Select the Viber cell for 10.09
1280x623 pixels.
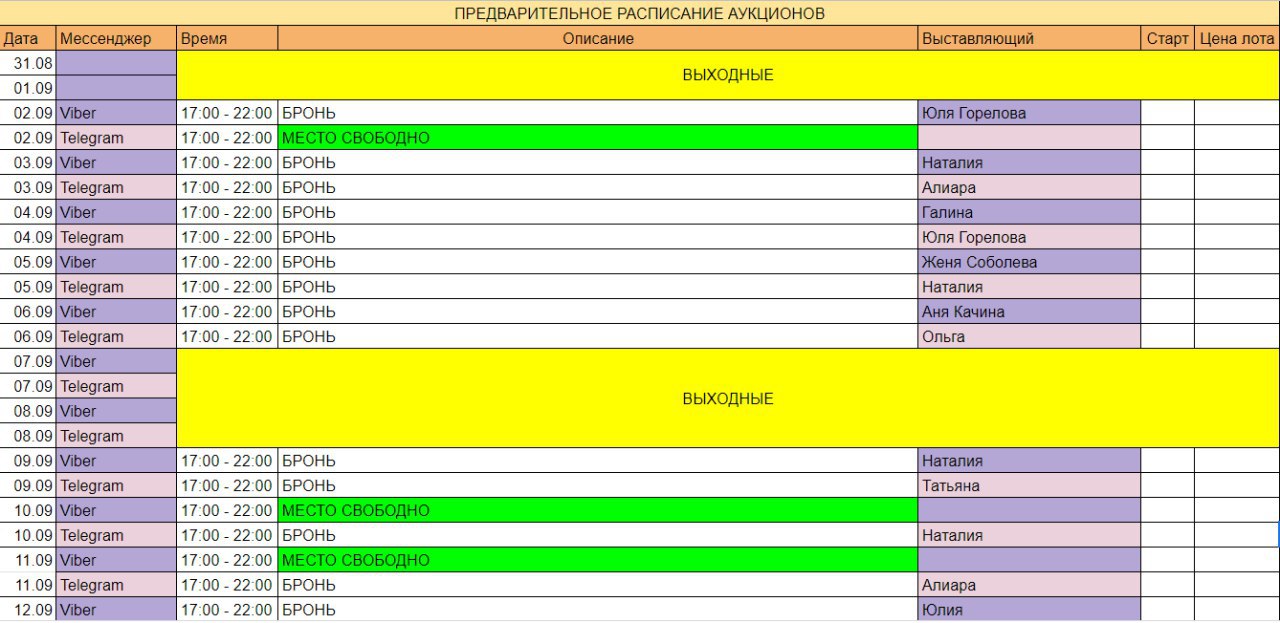click(116, 510)
